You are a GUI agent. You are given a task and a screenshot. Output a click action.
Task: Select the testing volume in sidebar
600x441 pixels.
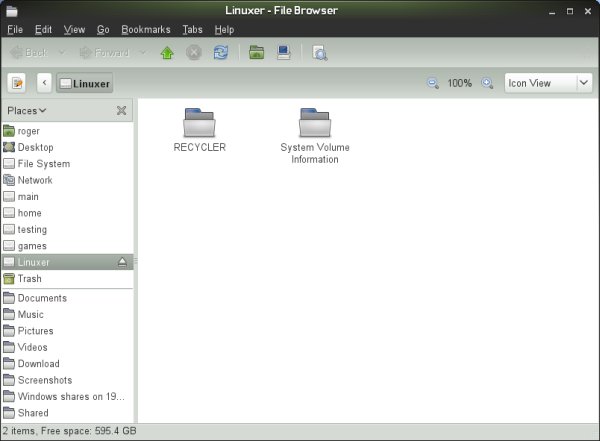(67, 230)
